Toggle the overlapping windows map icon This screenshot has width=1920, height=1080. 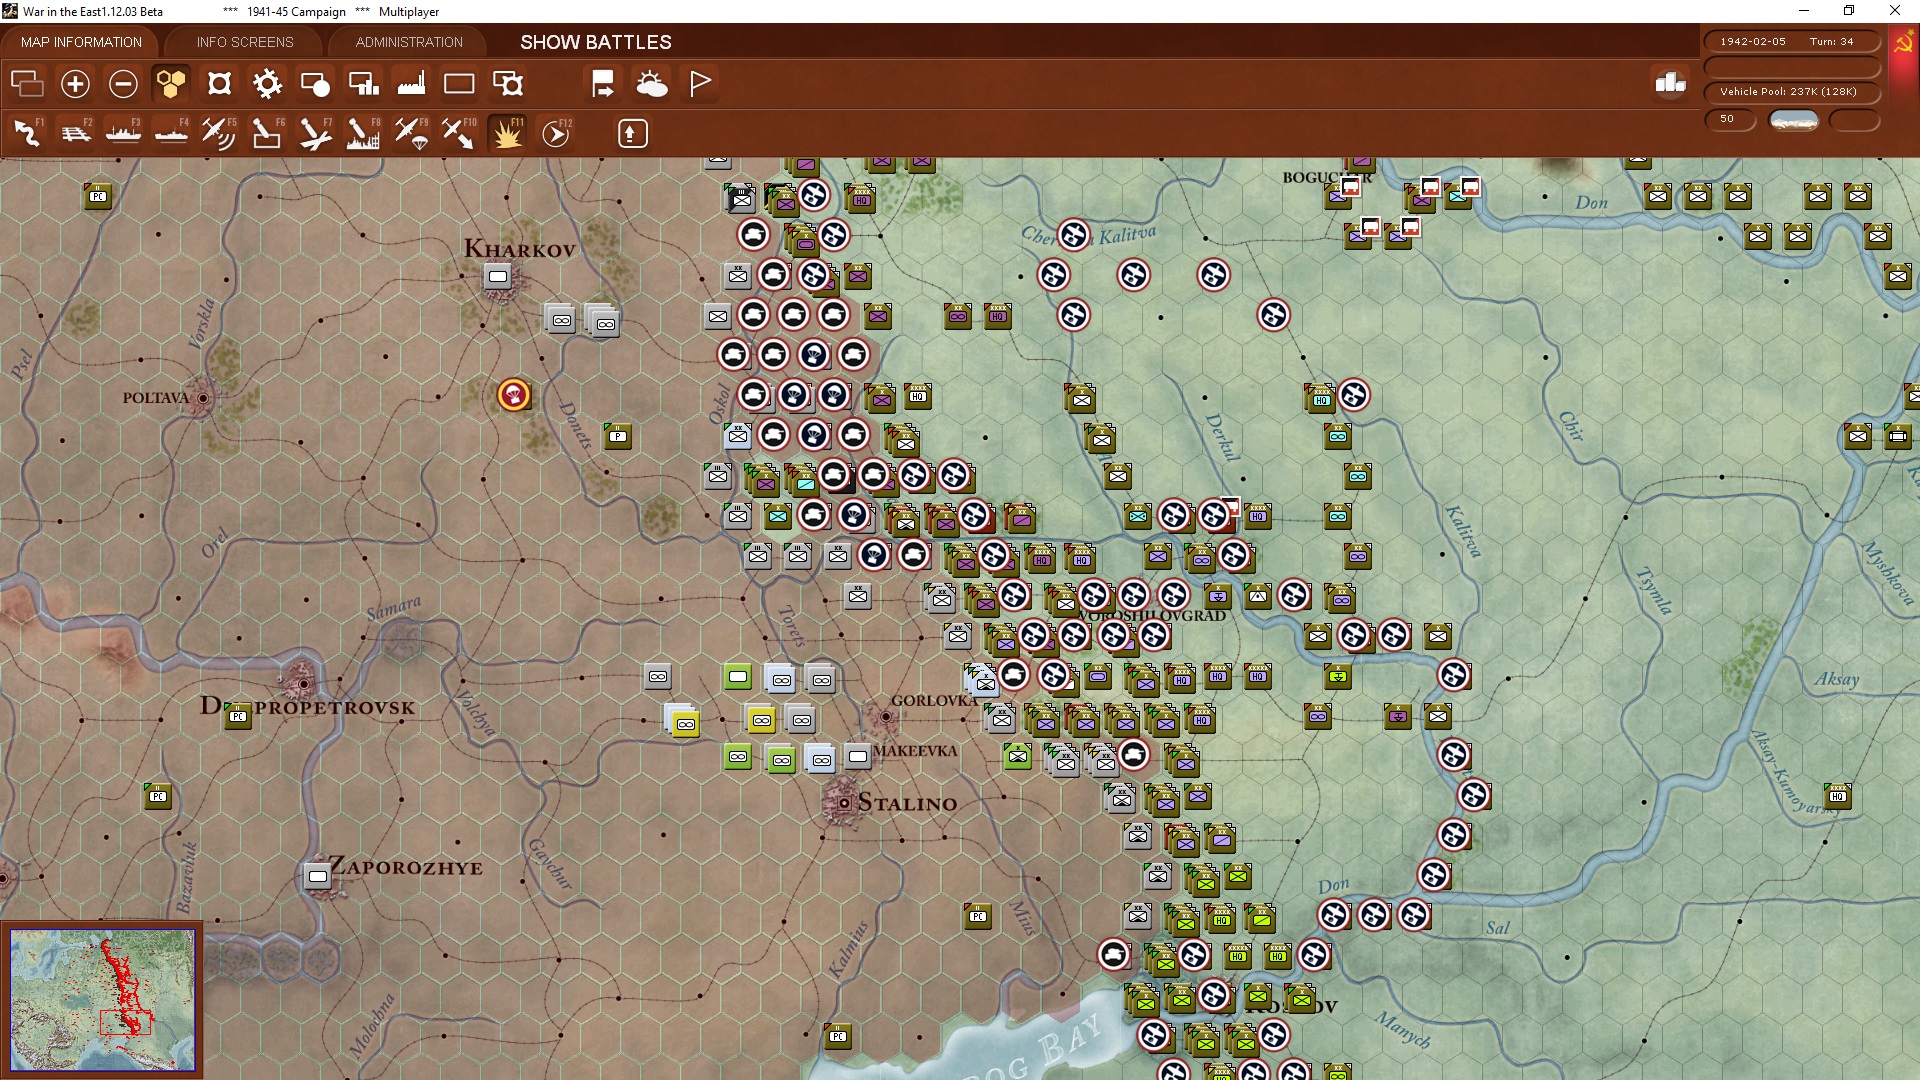pos(27,84)
